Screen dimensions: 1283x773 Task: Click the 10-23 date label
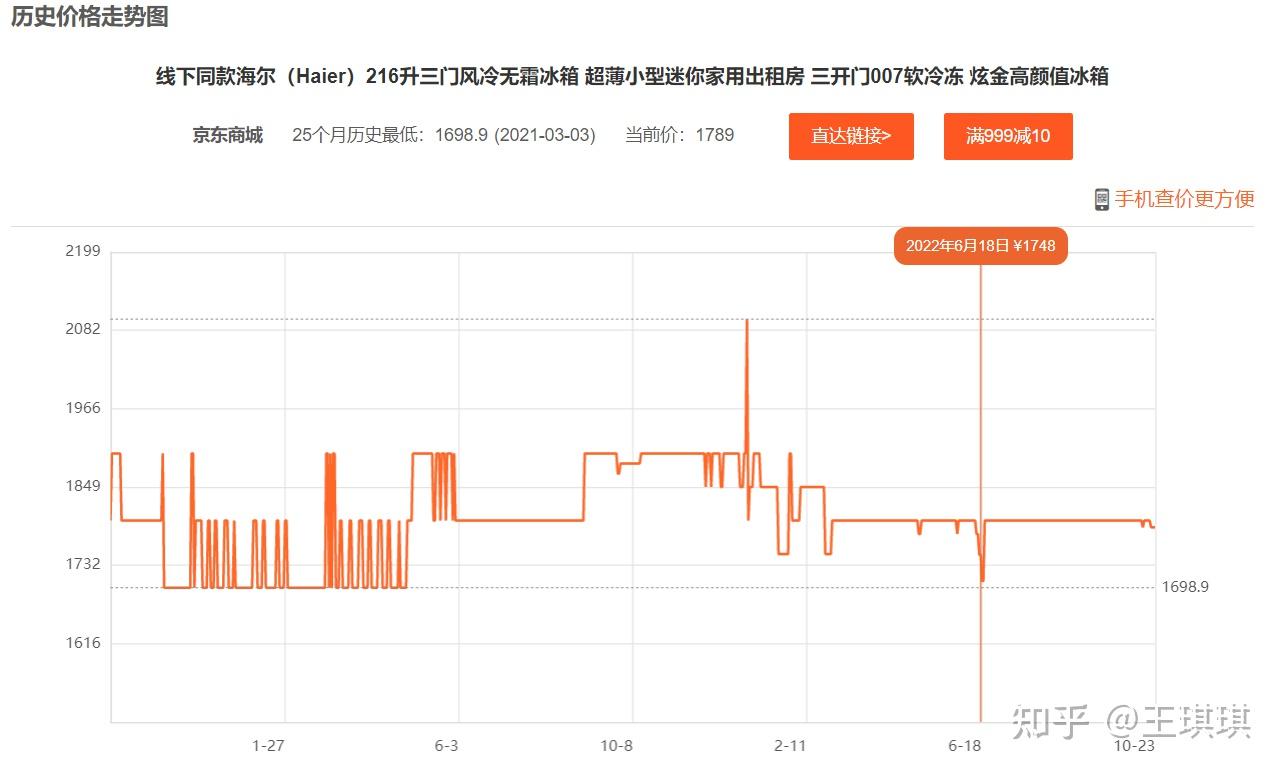(1134, 746)
